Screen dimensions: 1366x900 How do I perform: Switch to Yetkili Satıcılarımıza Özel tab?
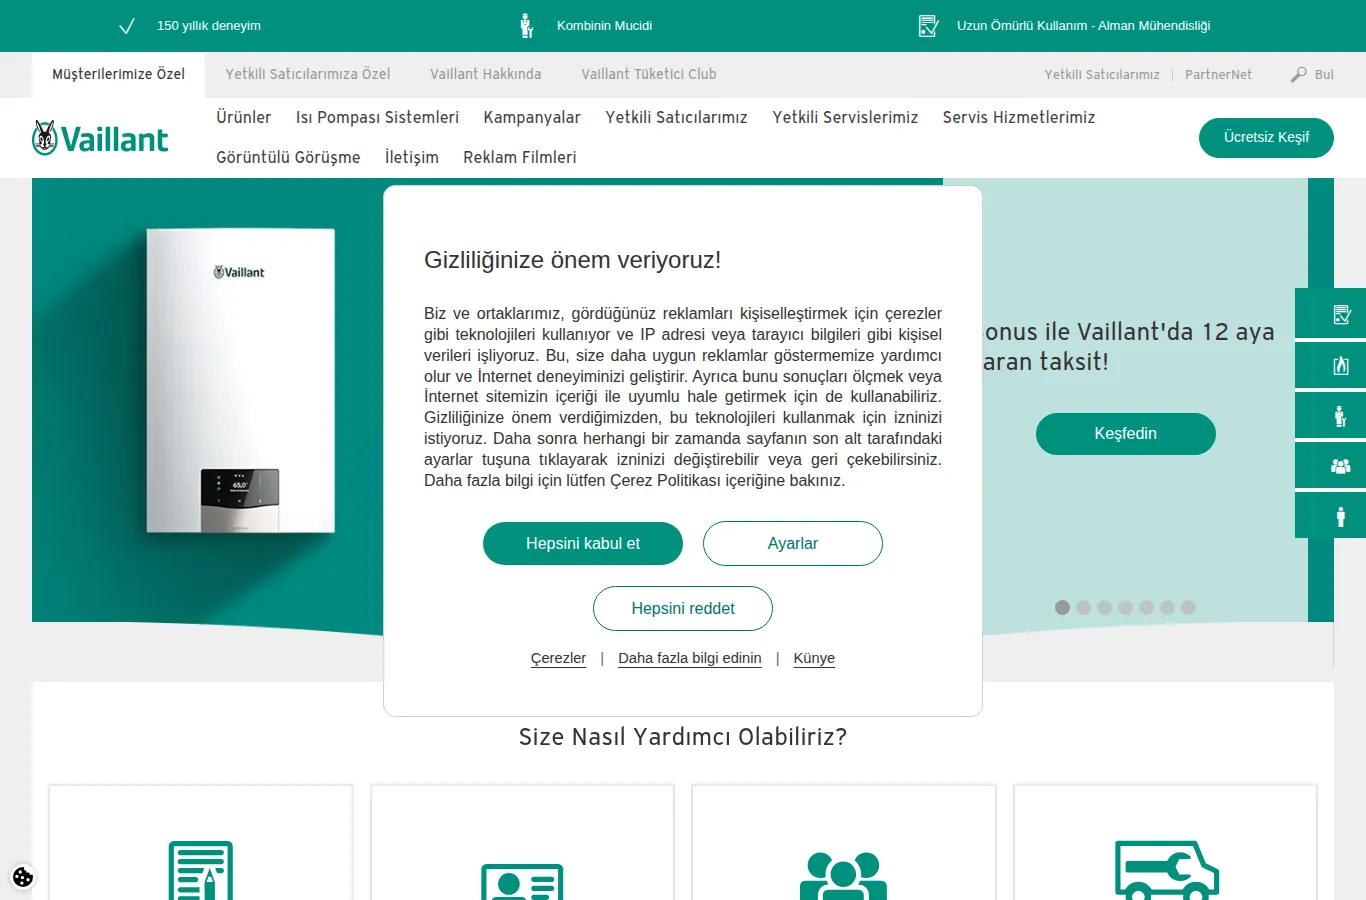[x=308, y=74]
